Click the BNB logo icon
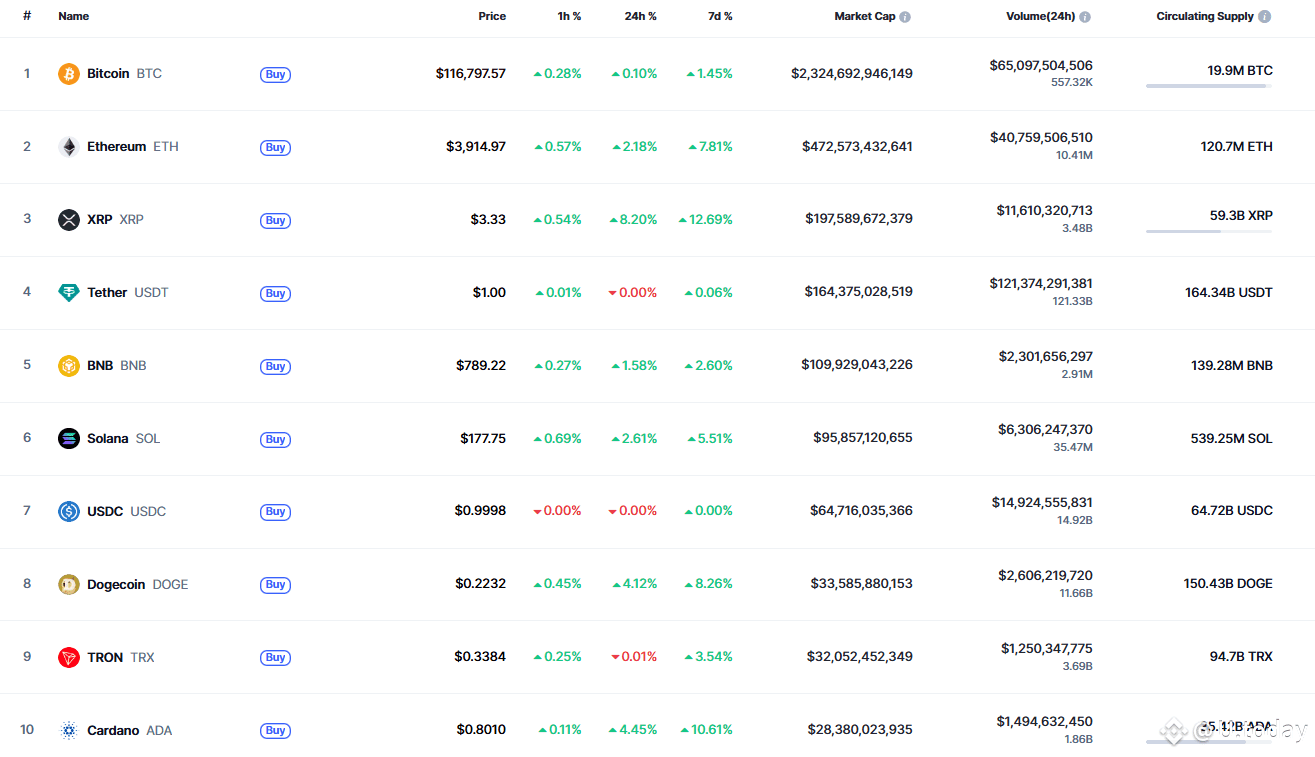This screenshot has height=757, width=1315. point(69,366)
